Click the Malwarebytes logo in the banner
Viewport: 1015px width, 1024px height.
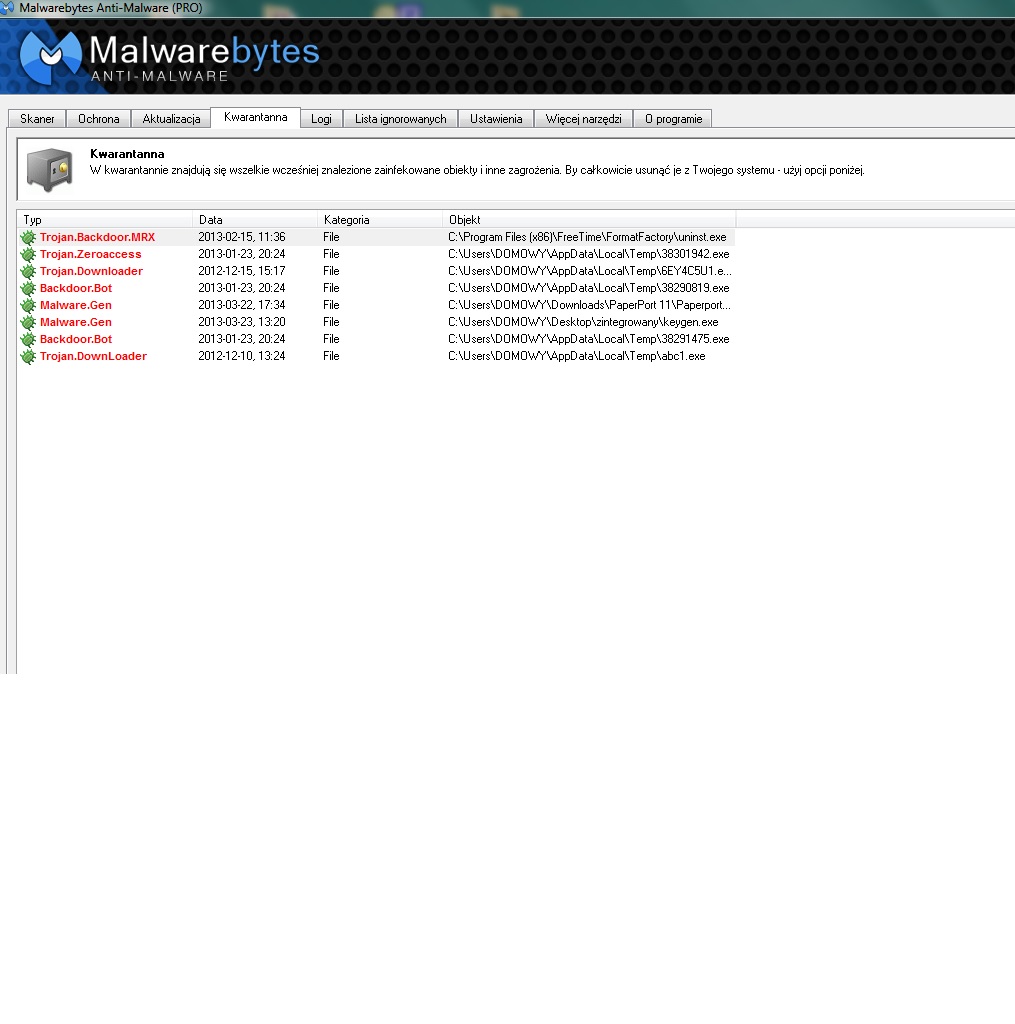click(x=170, y=57)
